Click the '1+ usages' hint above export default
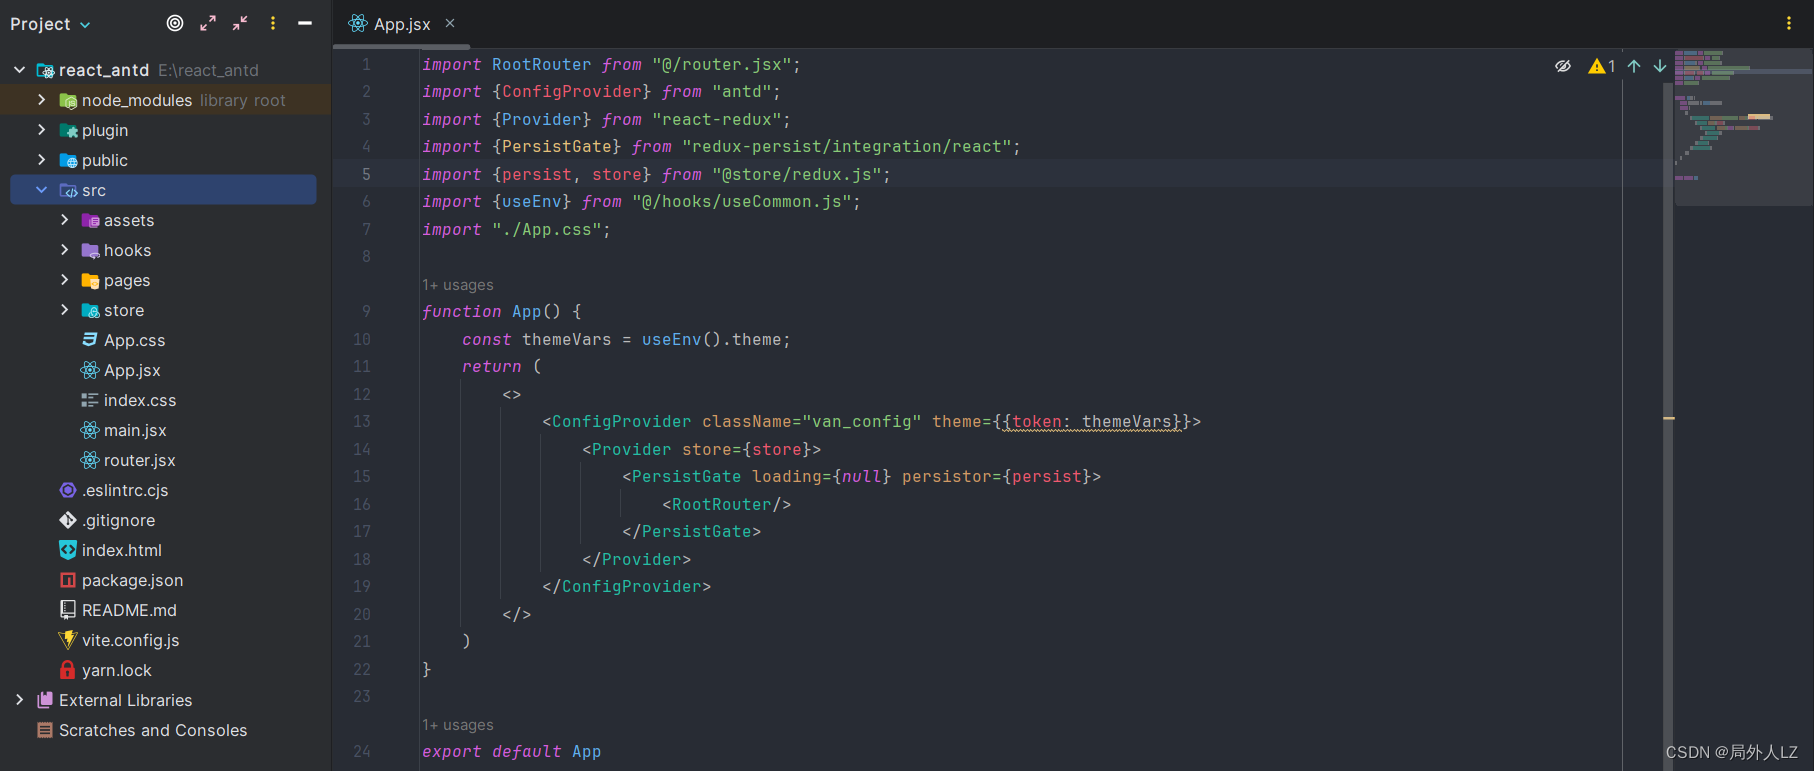1814x771 pixels. pyautogui.click(x=458, y=725)
